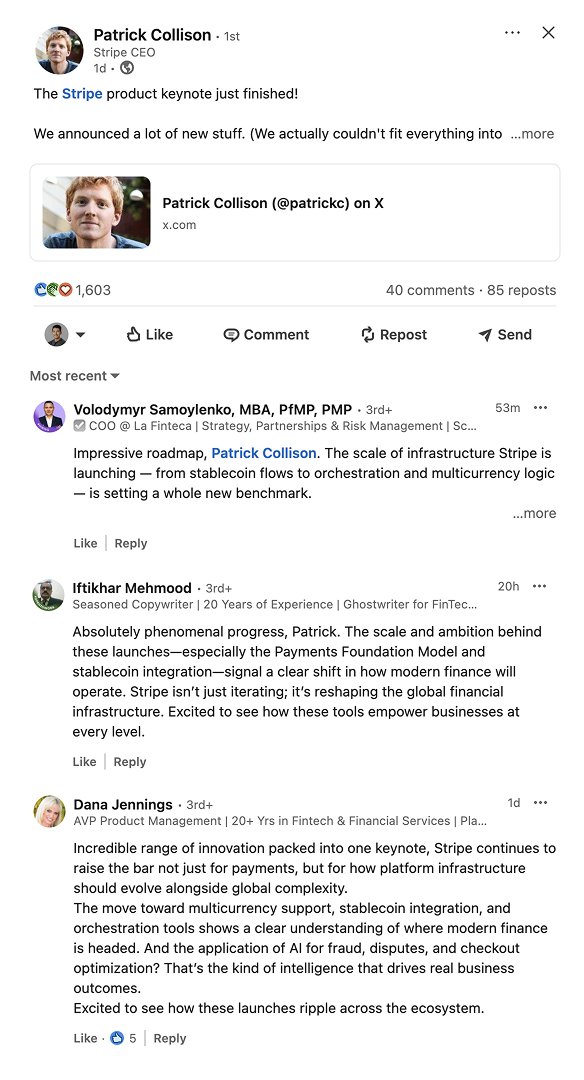Viewport: 584px width, 1080px height.
Task: Open the post's three-dot options menu
Action: coord(512,33)
